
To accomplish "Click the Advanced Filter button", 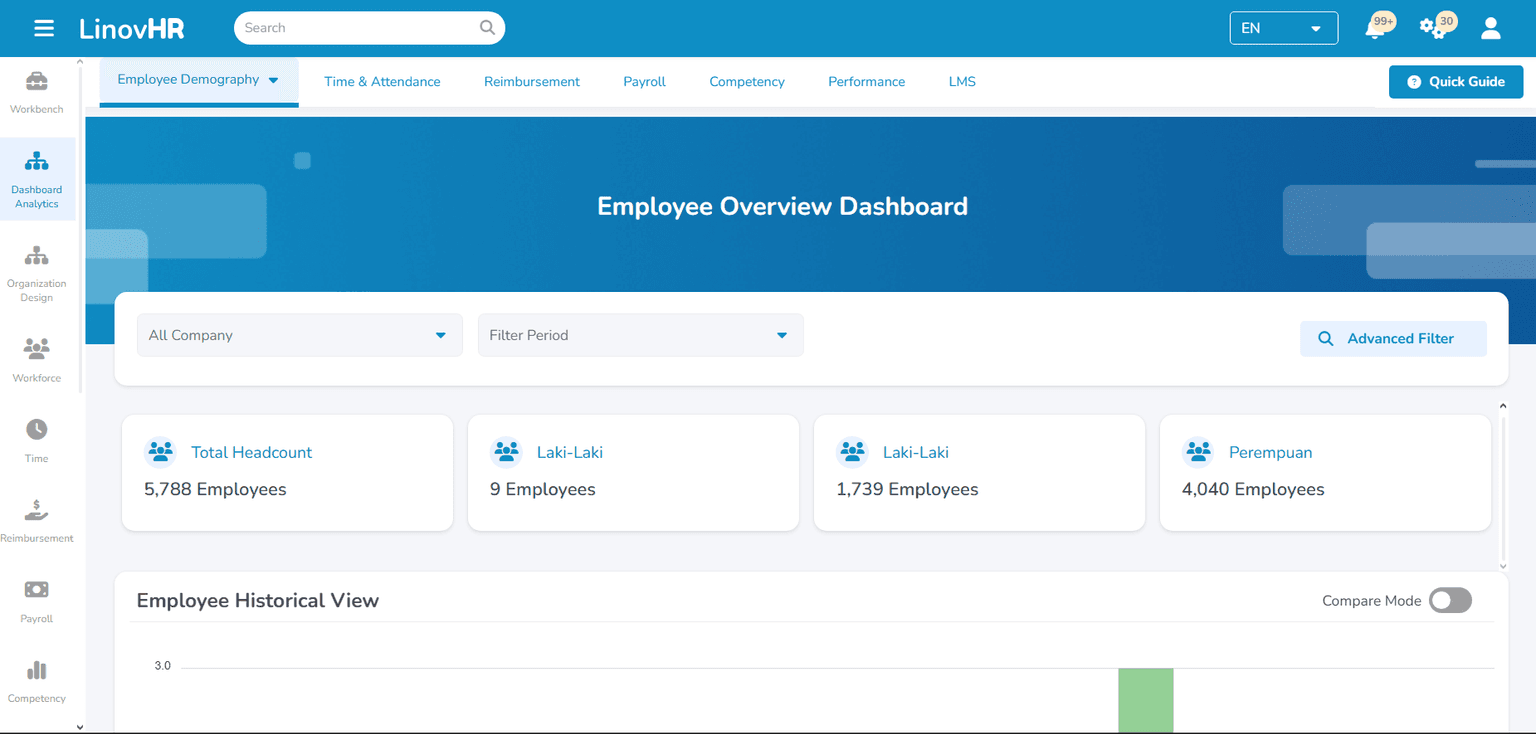I will 1393,338.
